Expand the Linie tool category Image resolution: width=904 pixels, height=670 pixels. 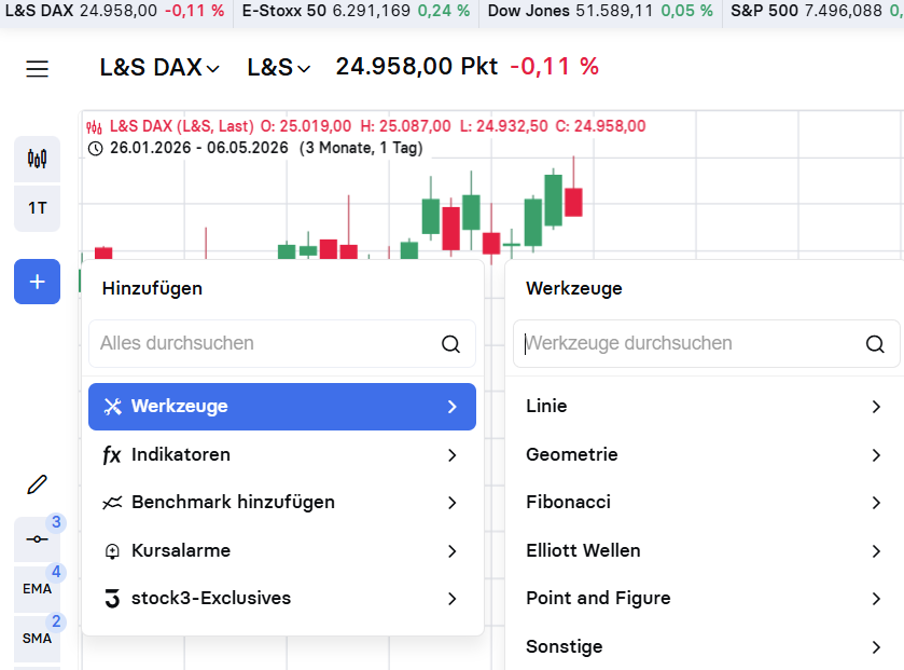pos(703,406)
